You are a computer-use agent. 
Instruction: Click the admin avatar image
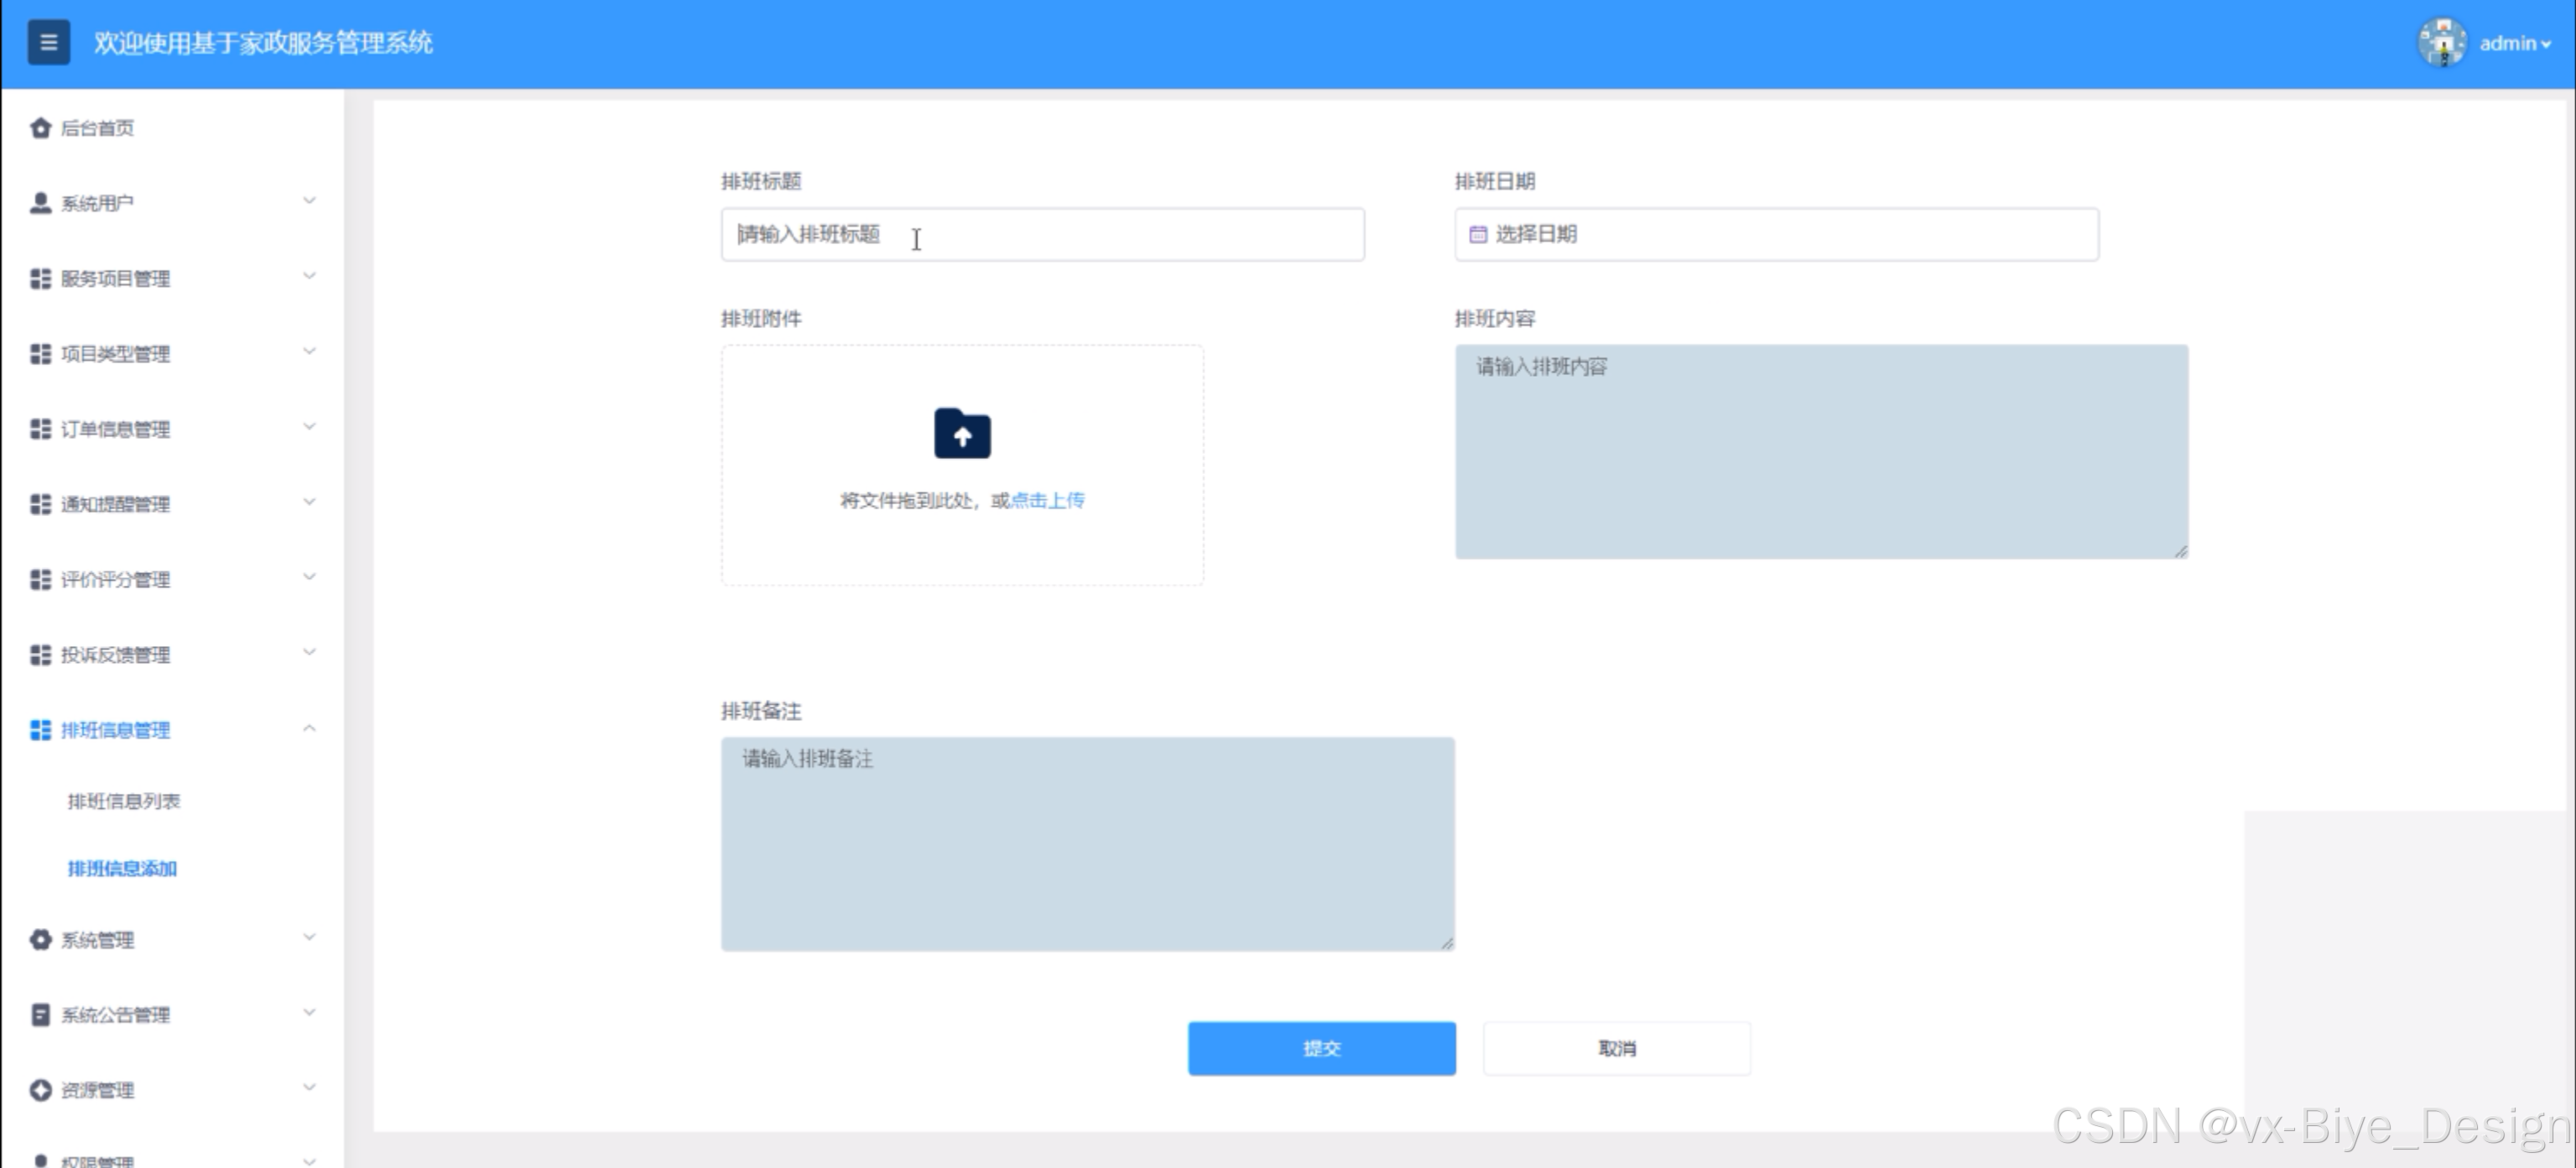[2441, 43]
